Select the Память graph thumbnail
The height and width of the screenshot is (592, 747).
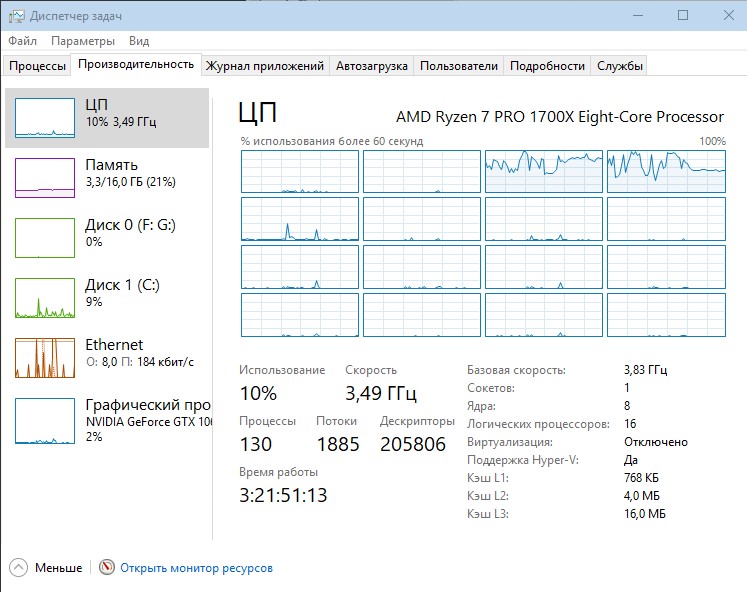(45, 178)
